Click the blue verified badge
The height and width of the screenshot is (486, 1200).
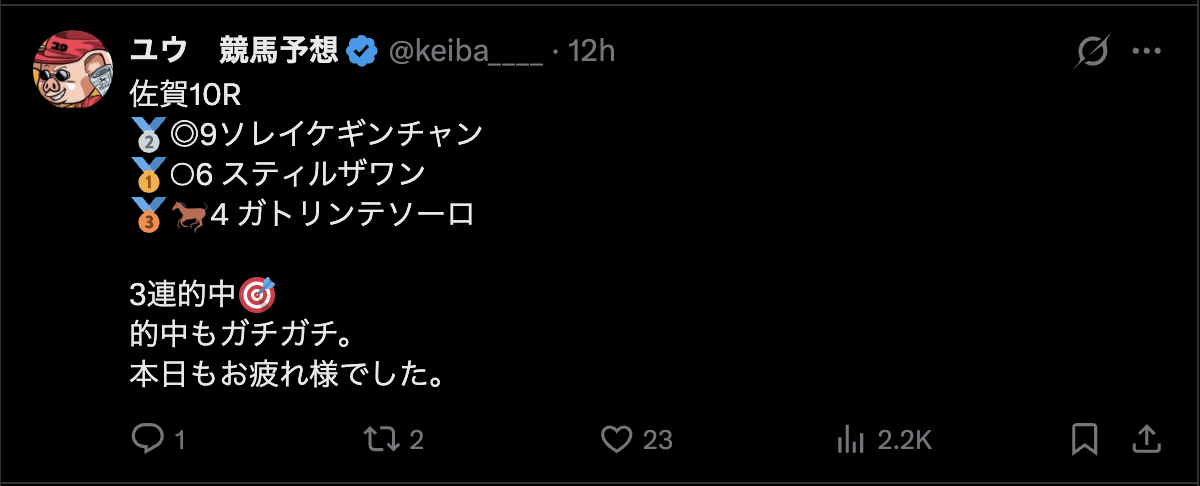tap(361, 51)
